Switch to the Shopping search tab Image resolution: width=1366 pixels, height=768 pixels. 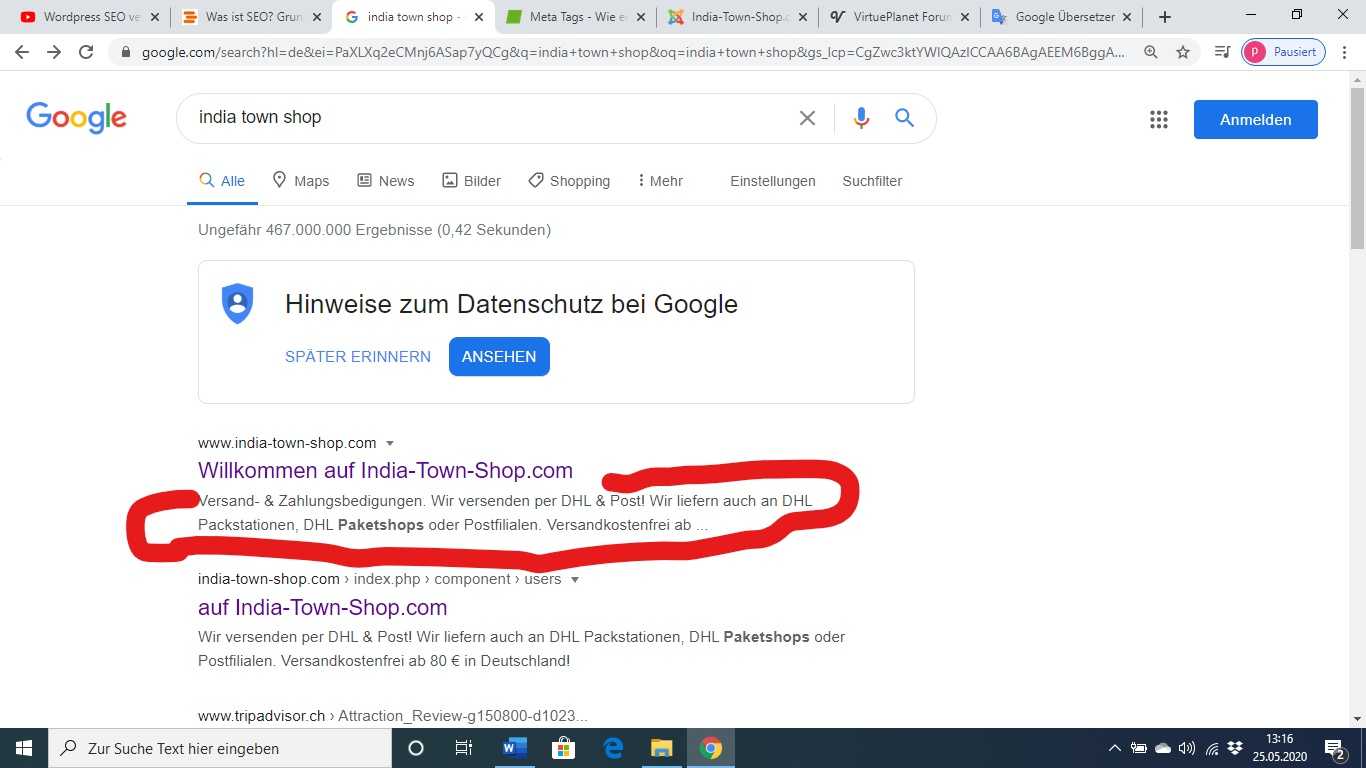pyautogui.click(x=569, y=181)
